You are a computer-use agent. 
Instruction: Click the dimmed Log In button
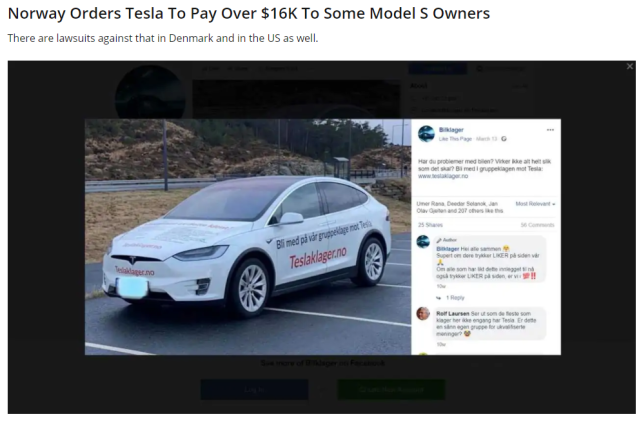coord(254,390)
